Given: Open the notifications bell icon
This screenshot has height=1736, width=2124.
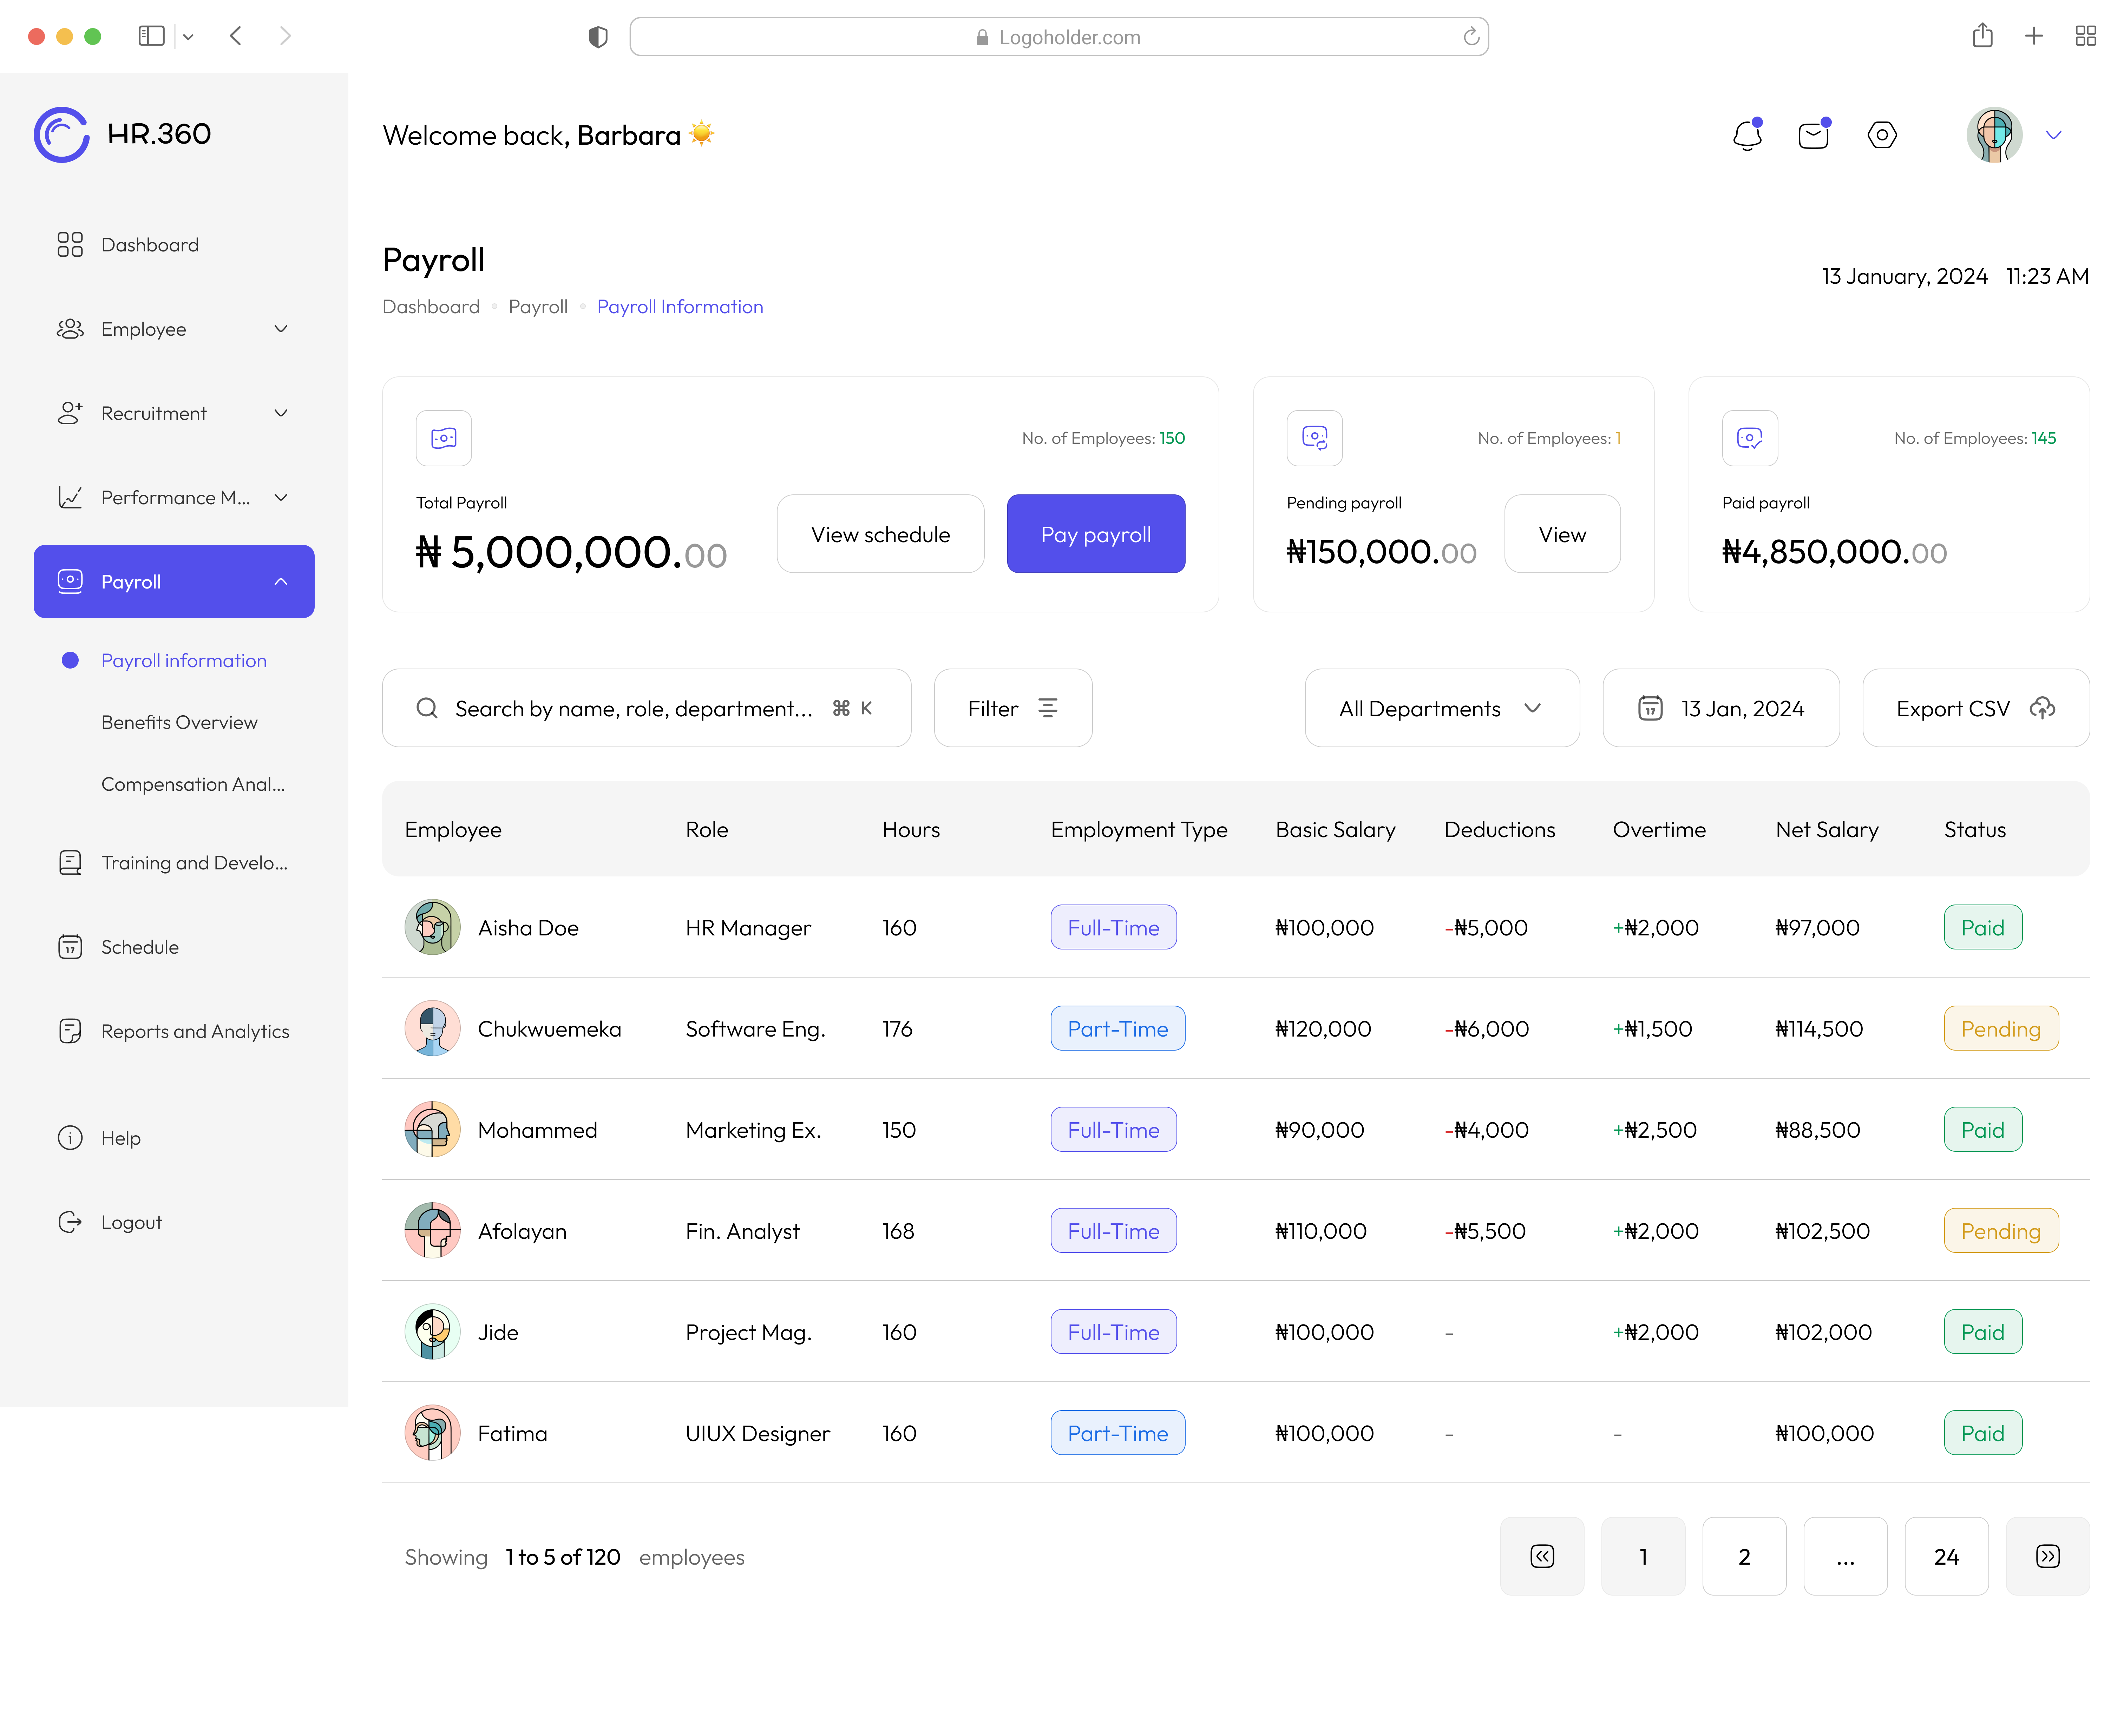Looking at the screenshot, I should (1747, 135).
